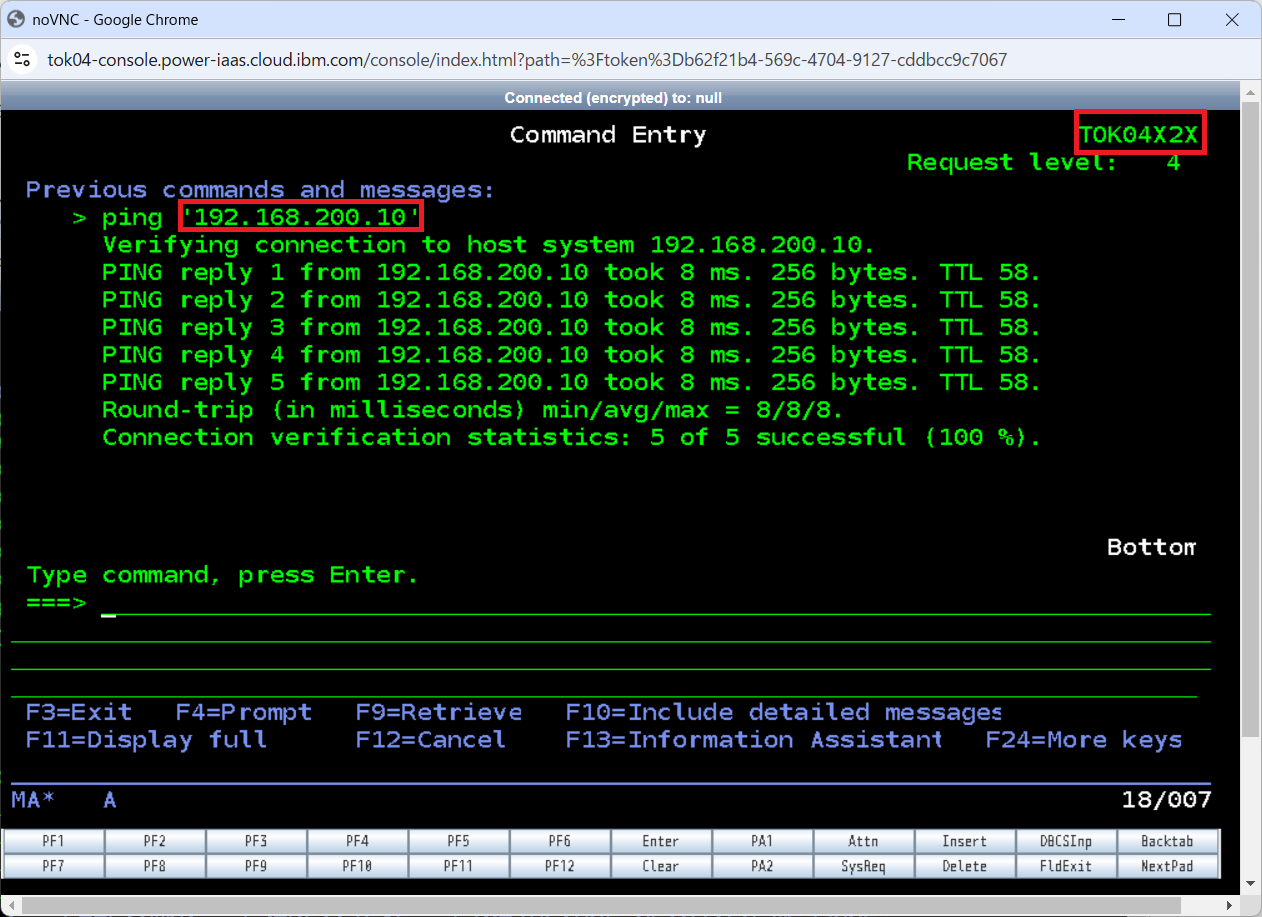Click the Connection verification statistics line
This screenshot has width=1262, height=917.
click(x=572, y=437)
